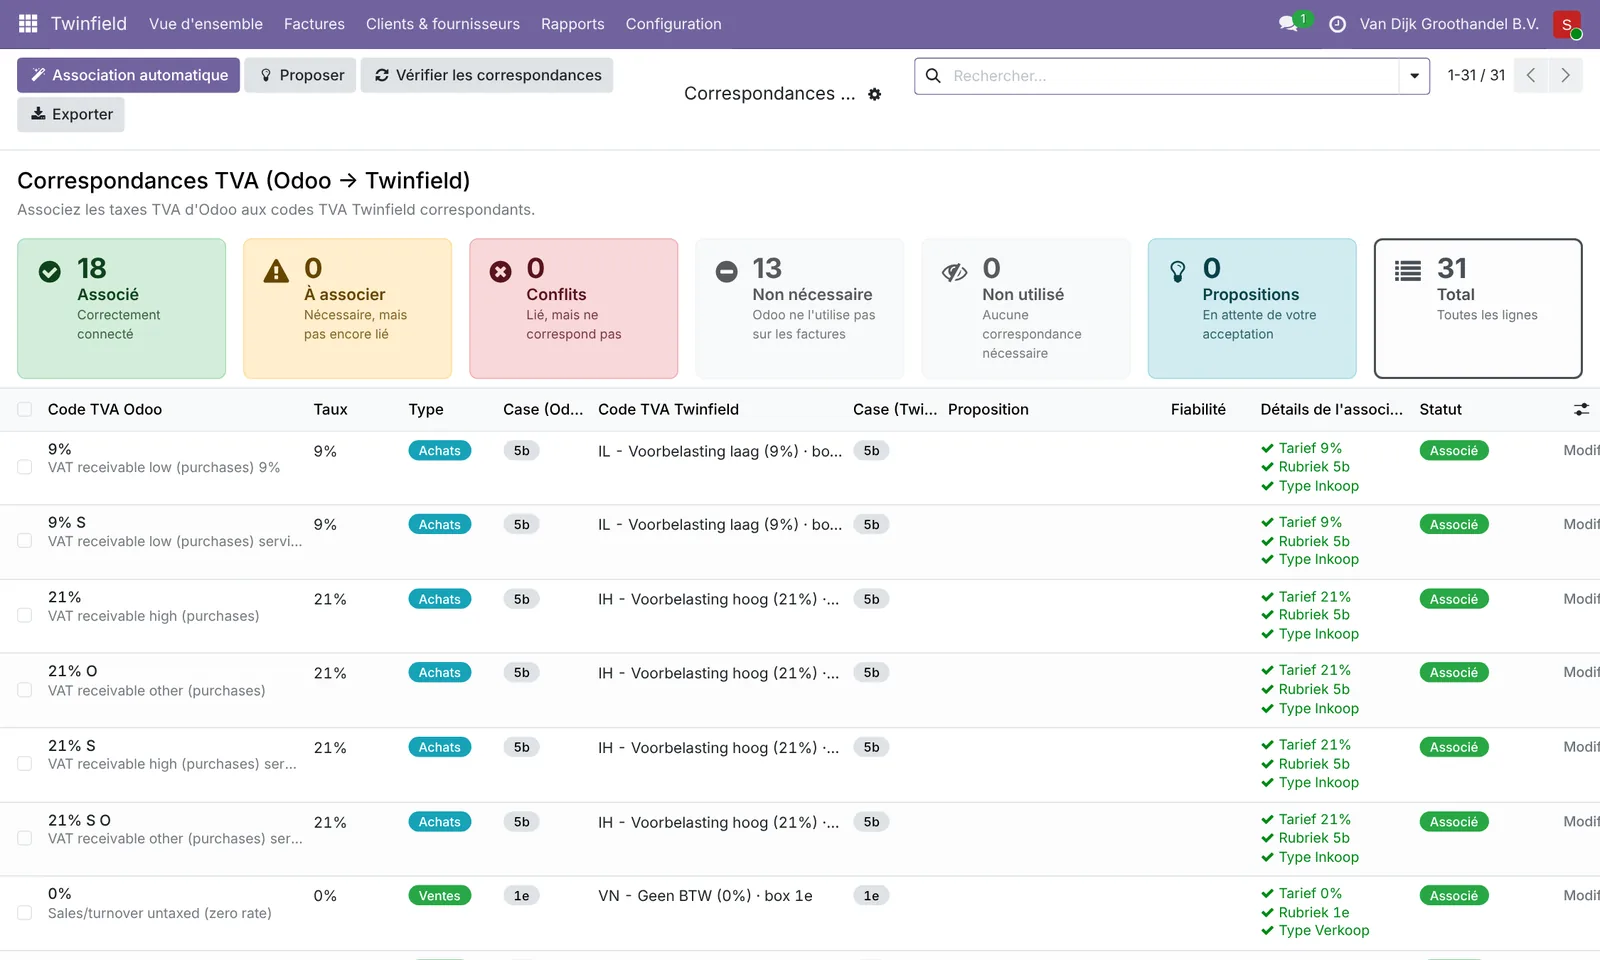Filter by the À associer card

tap(347, 308)
